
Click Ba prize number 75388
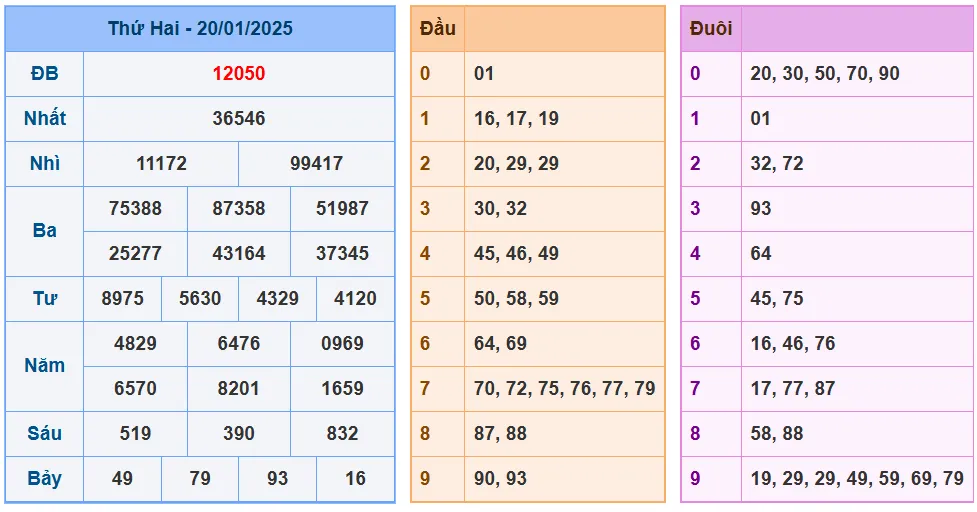point(135,208)
